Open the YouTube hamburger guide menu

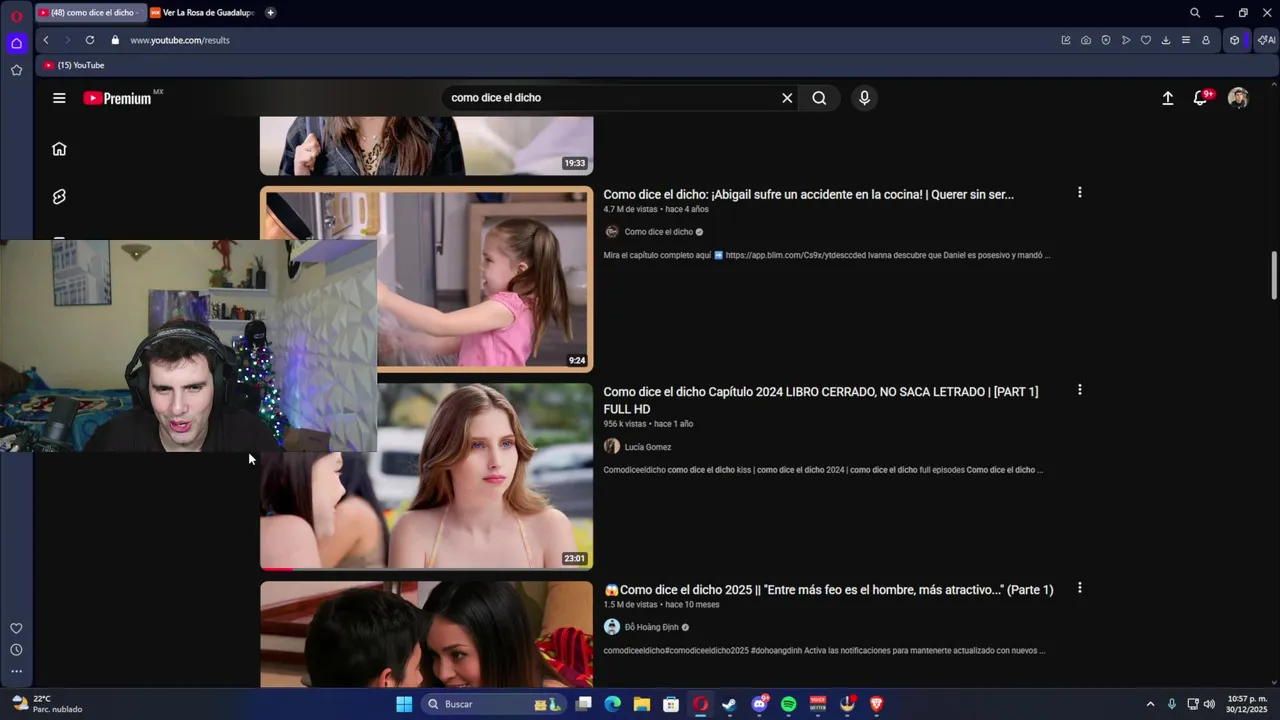[59, 98]
